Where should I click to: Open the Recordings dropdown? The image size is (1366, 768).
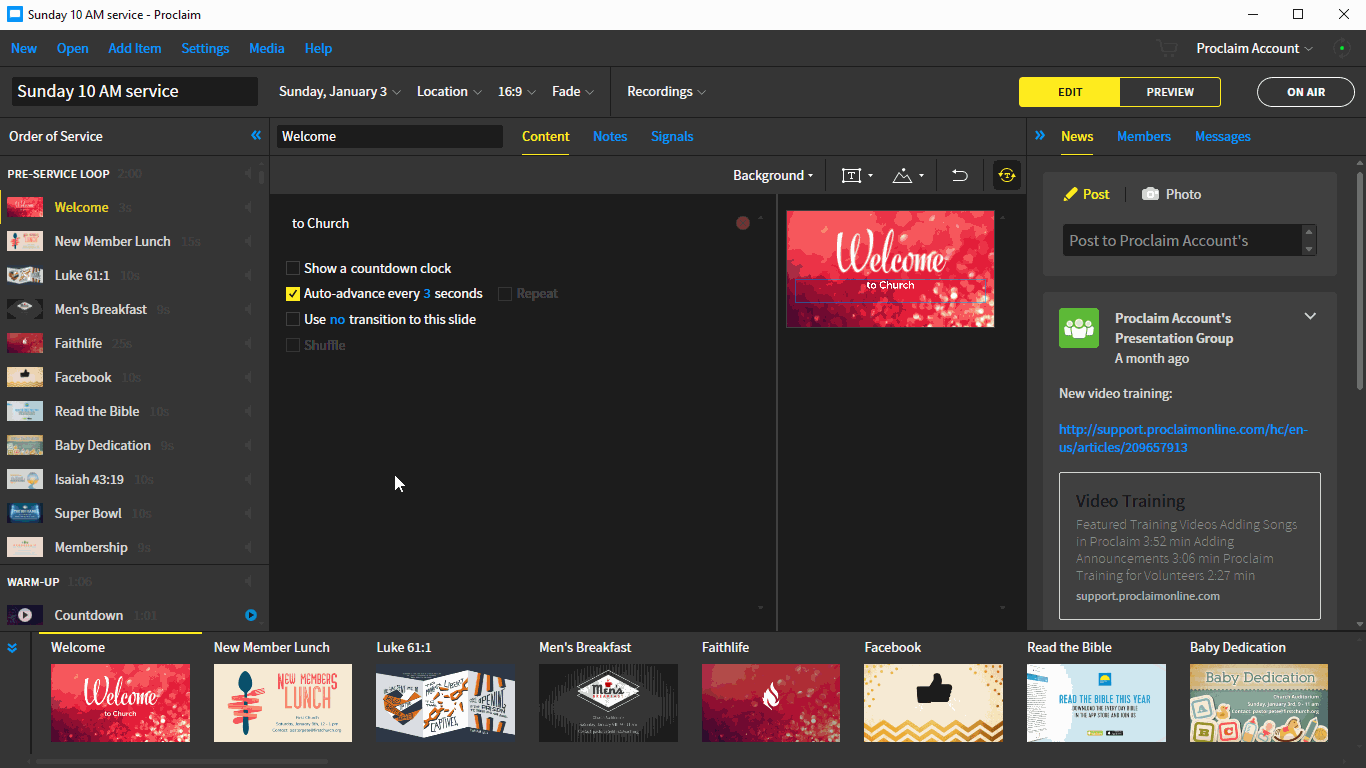pos(667,91)
